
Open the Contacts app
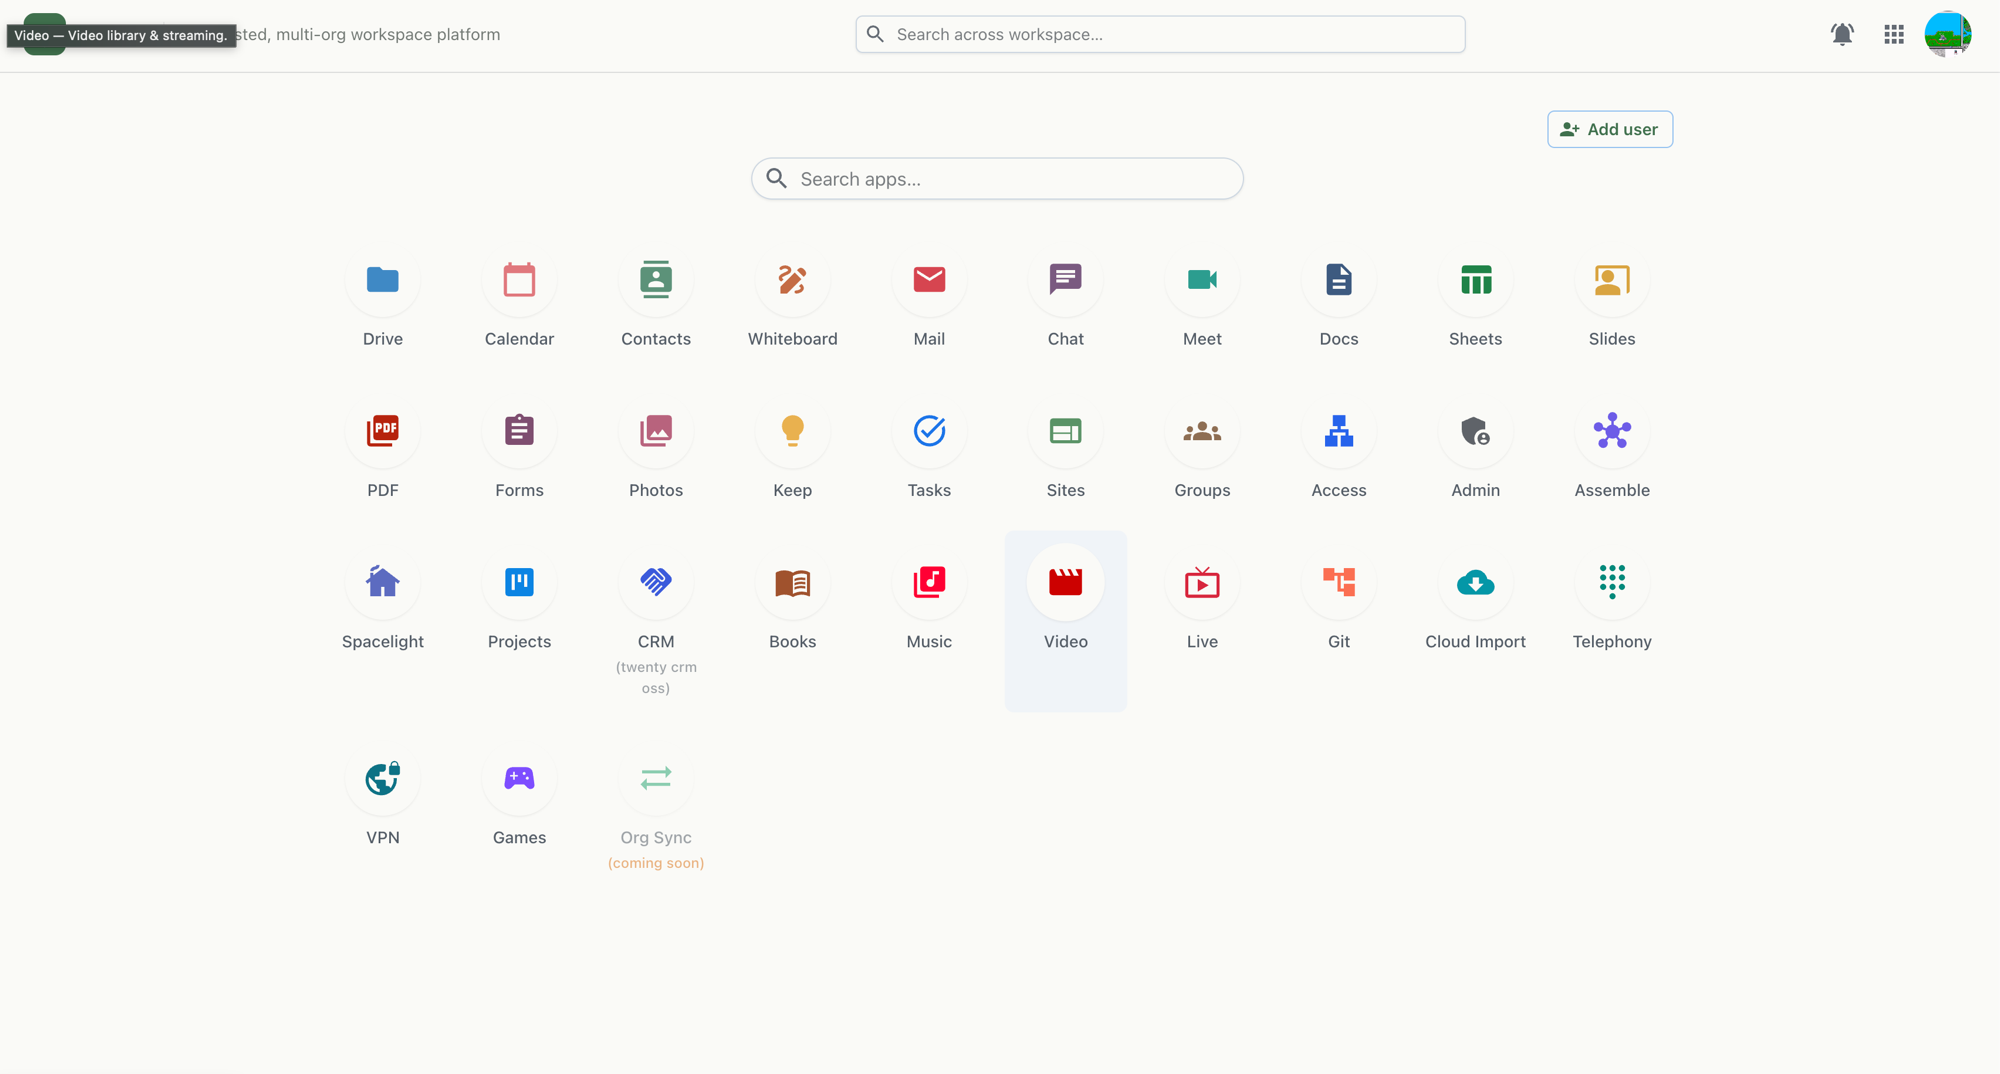656,302
